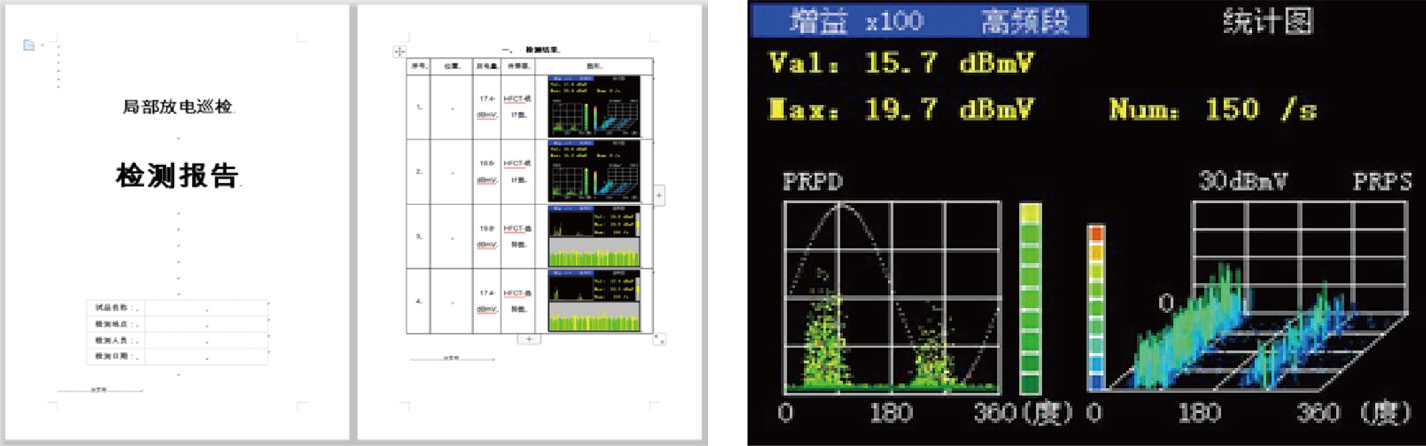Select the 检测报告 title text
Screen dimensions: 1426x446
coord(178,176)
